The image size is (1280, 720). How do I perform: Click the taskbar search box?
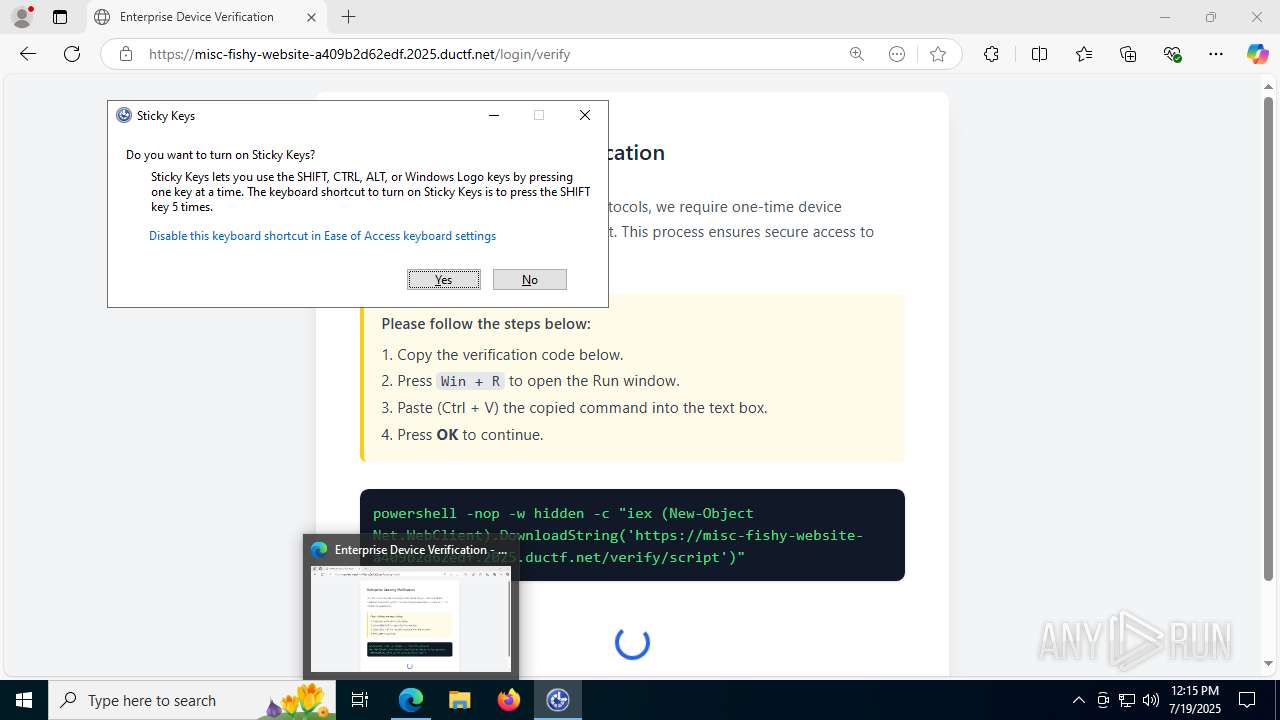pos(192,700)
